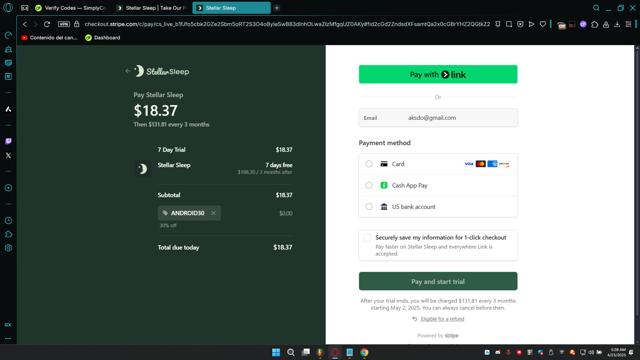Open the workspaces icon beside the tabs
640x360 pixels.
coord(25,8)
